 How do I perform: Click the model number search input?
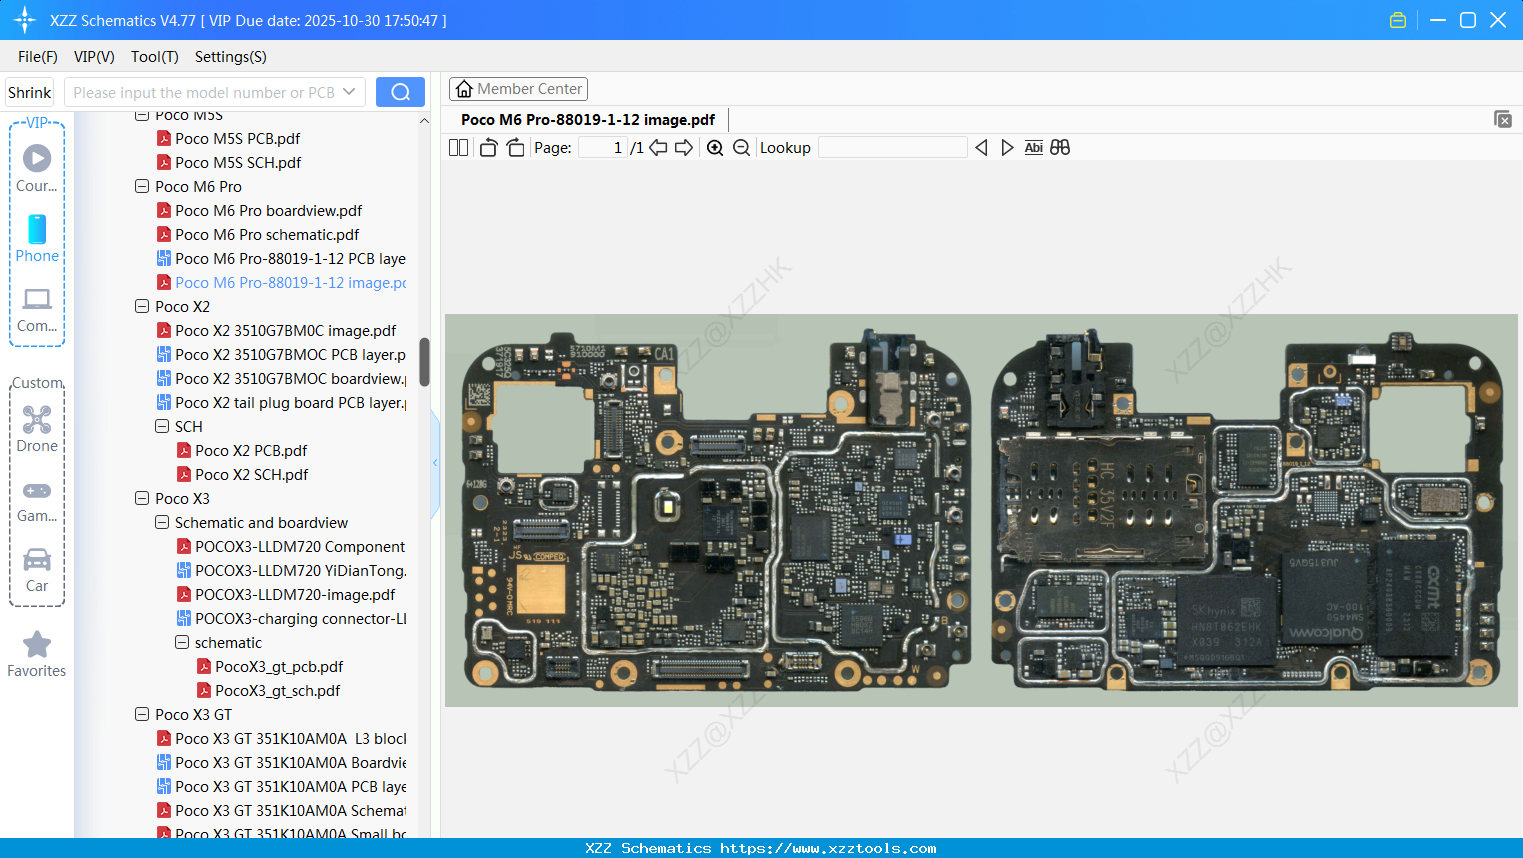pyautogui.click(x=204, y=92)
